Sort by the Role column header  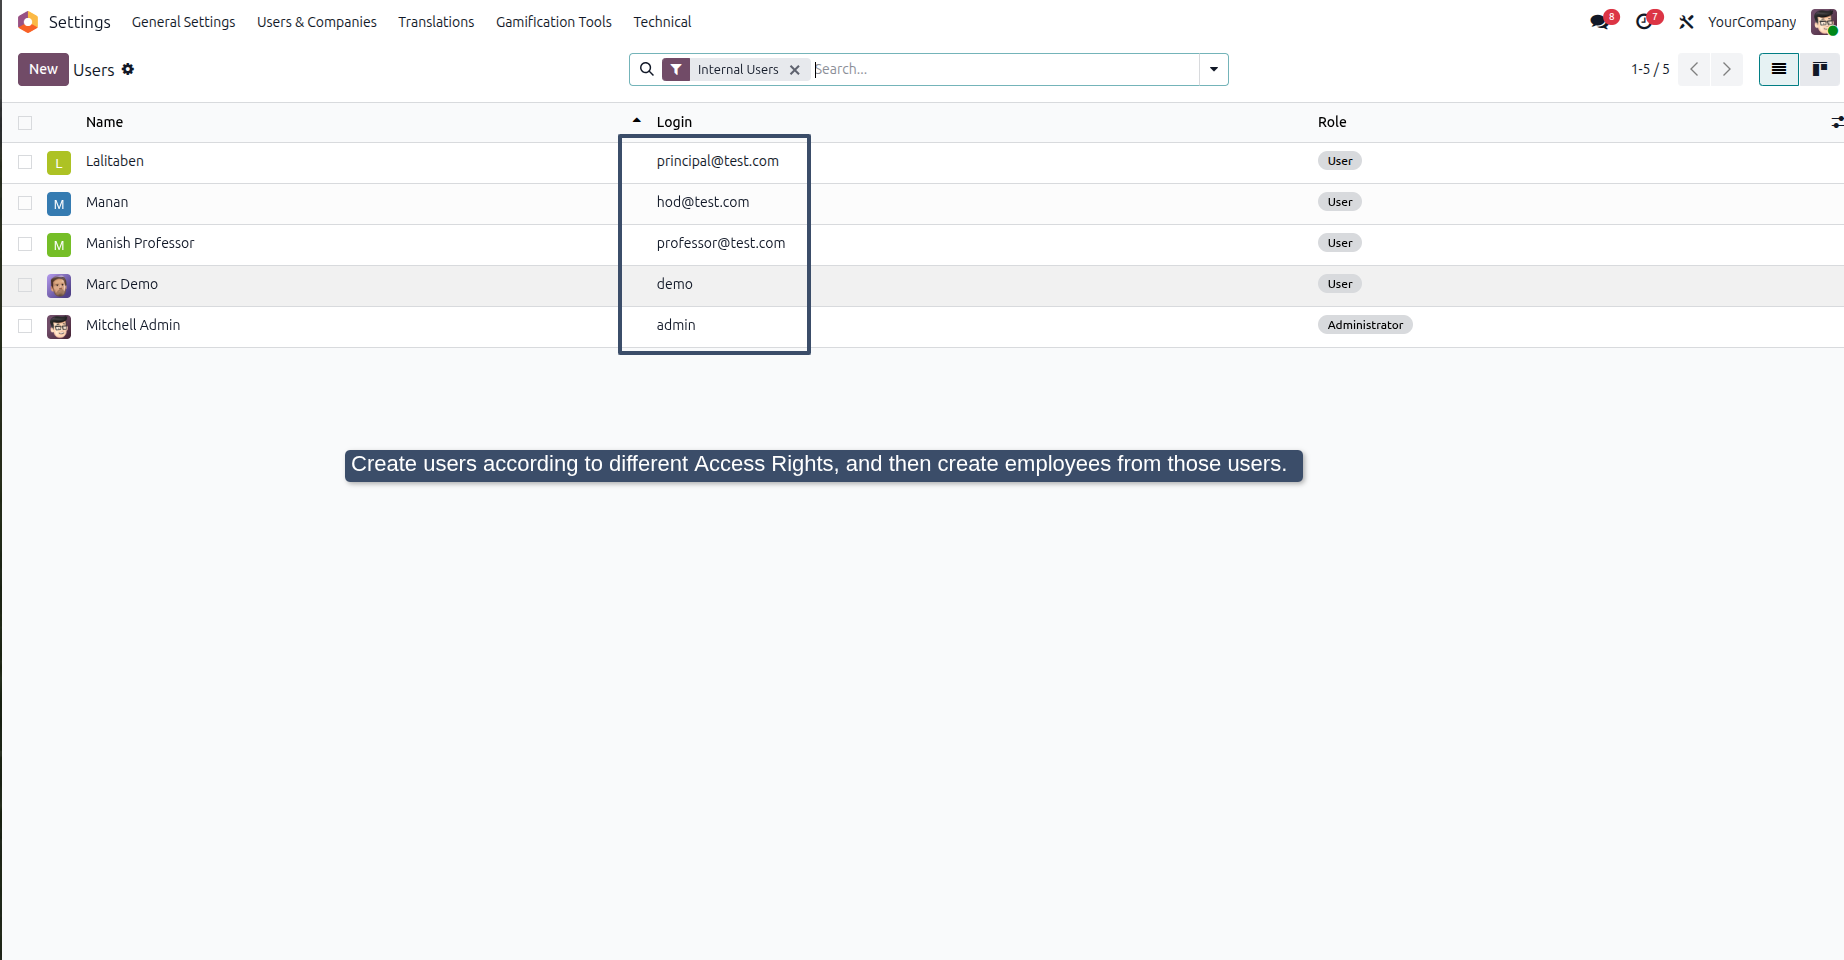[1332, 122]
